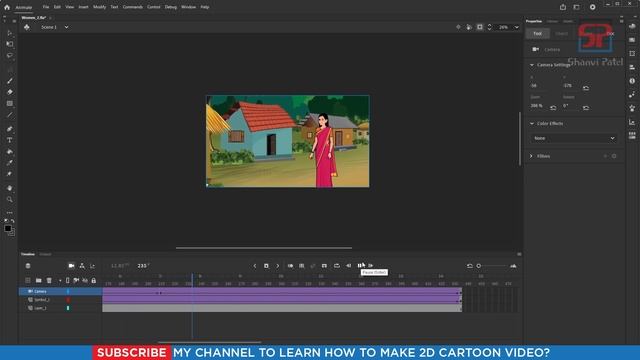Select the Rectangle tool
Image resolution: width=640 pixels, height=360 pixels.
pyautogui.click(x=9, y=104)
